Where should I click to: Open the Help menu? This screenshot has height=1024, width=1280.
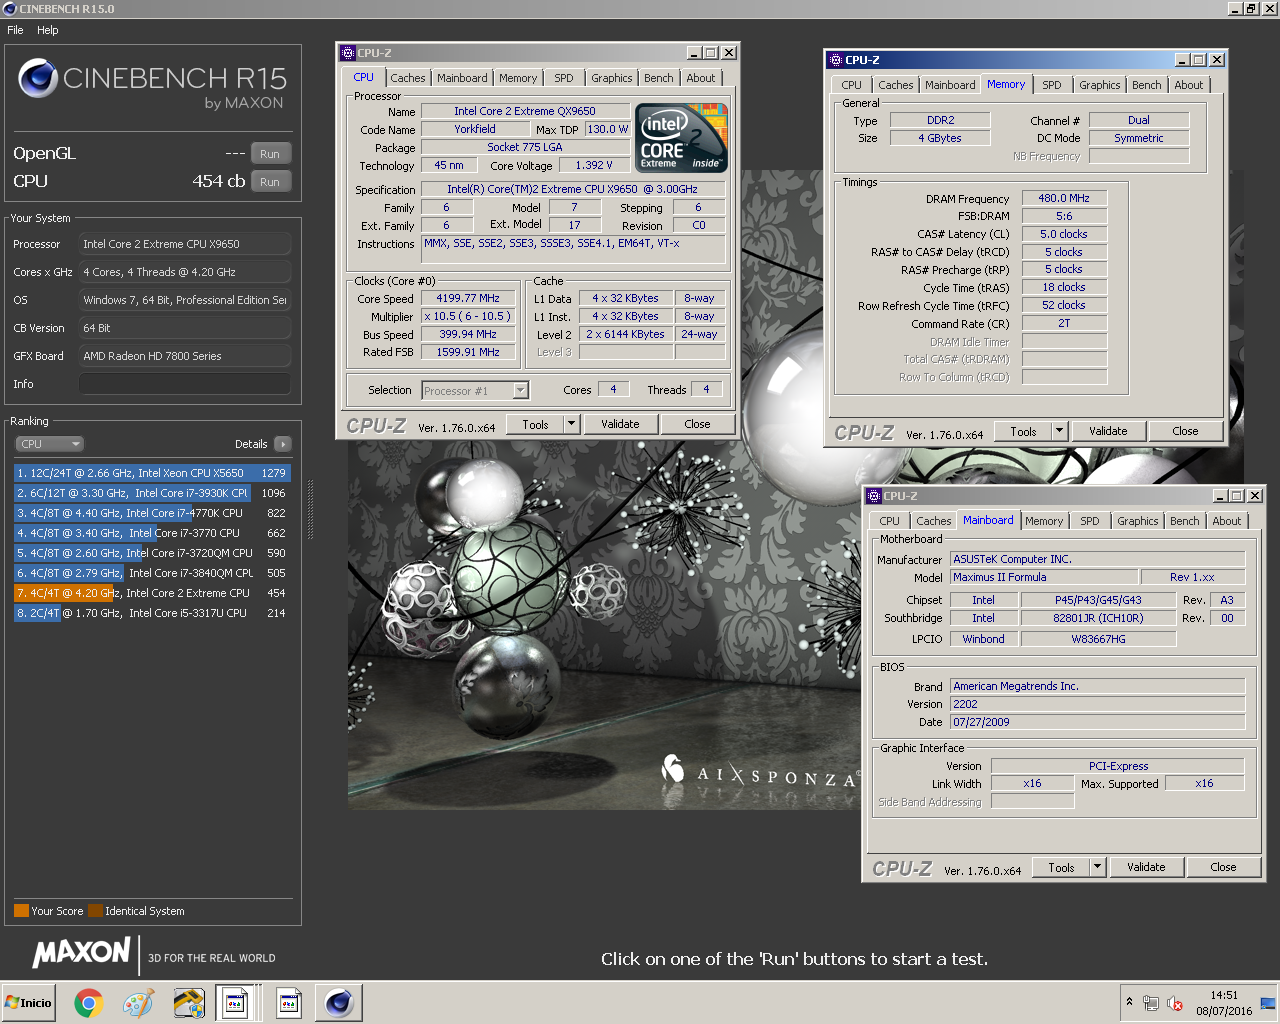[x=48, y=30]
